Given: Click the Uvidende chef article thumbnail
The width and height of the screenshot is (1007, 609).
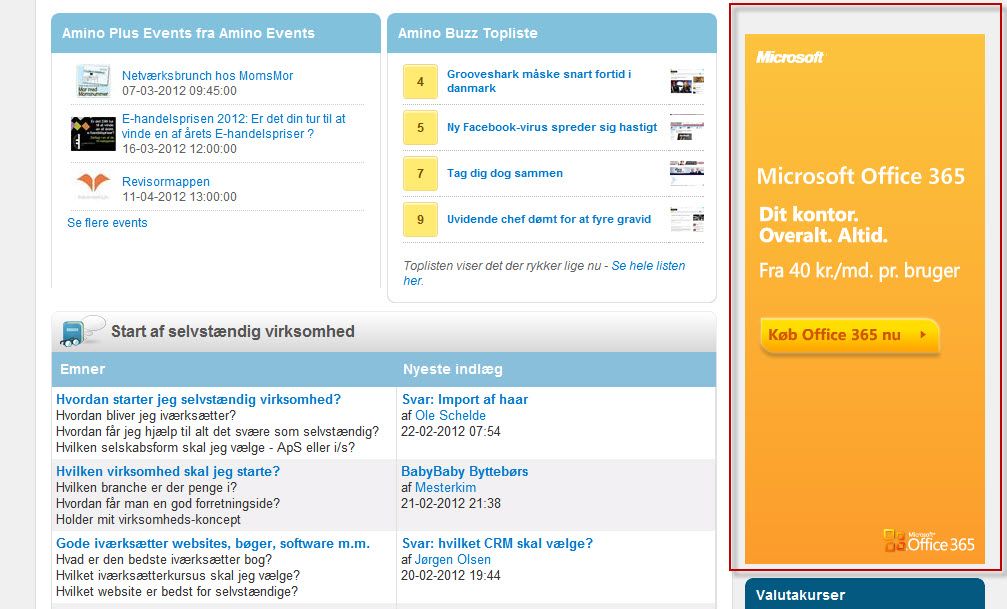Looking at the screenshot, I should click(687, 220).
